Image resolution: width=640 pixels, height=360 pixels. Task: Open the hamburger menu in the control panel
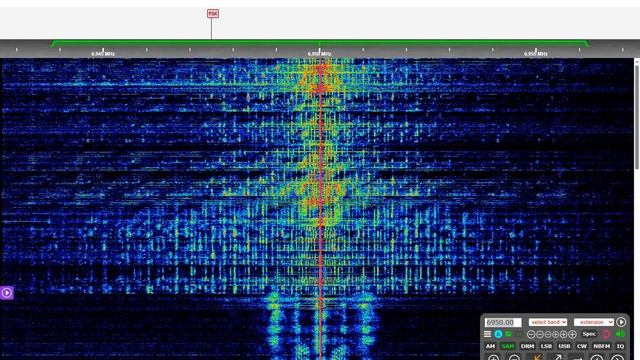click(487, 334)
